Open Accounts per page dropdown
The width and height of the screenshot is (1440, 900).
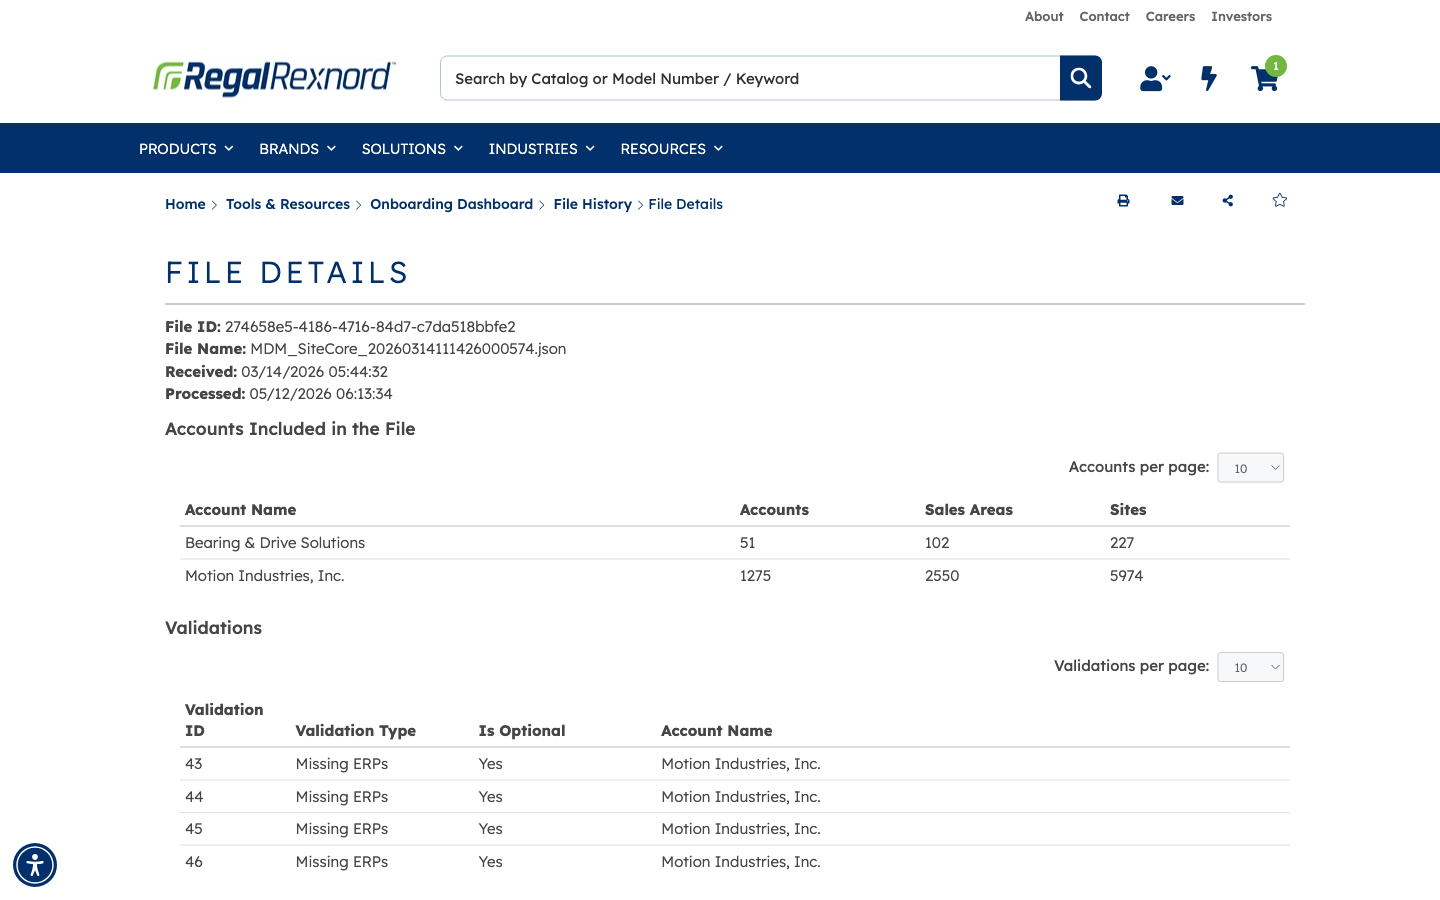1251,468
